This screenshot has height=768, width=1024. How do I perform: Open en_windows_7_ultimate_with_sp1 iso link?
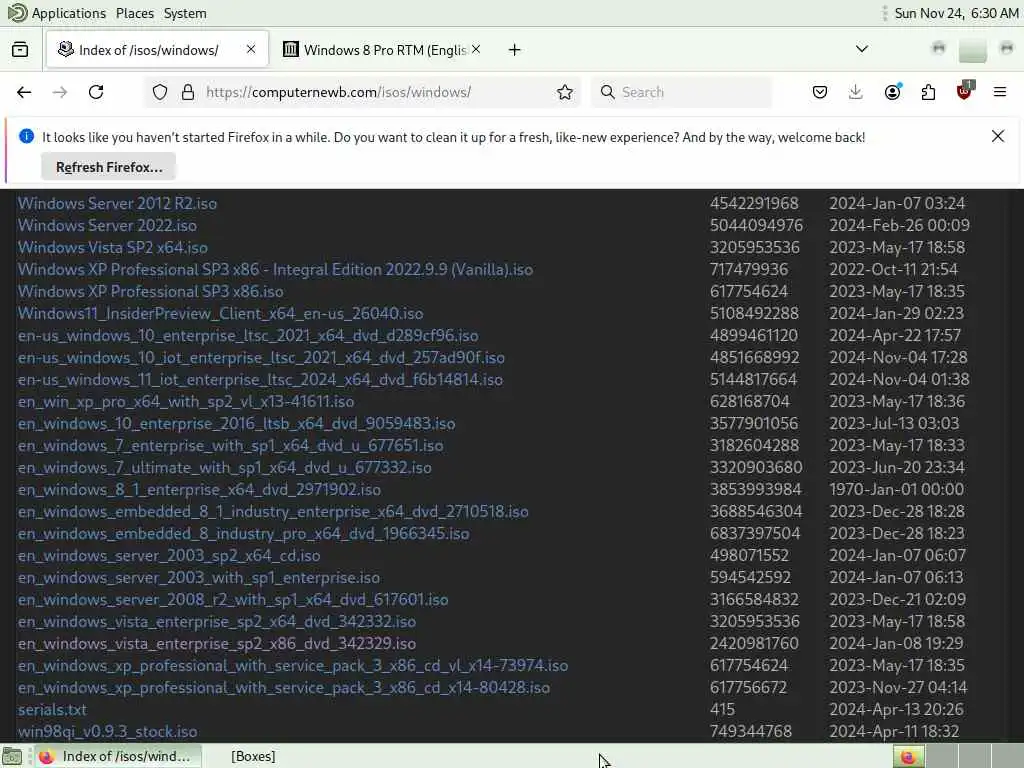click(x=224, y=468)
